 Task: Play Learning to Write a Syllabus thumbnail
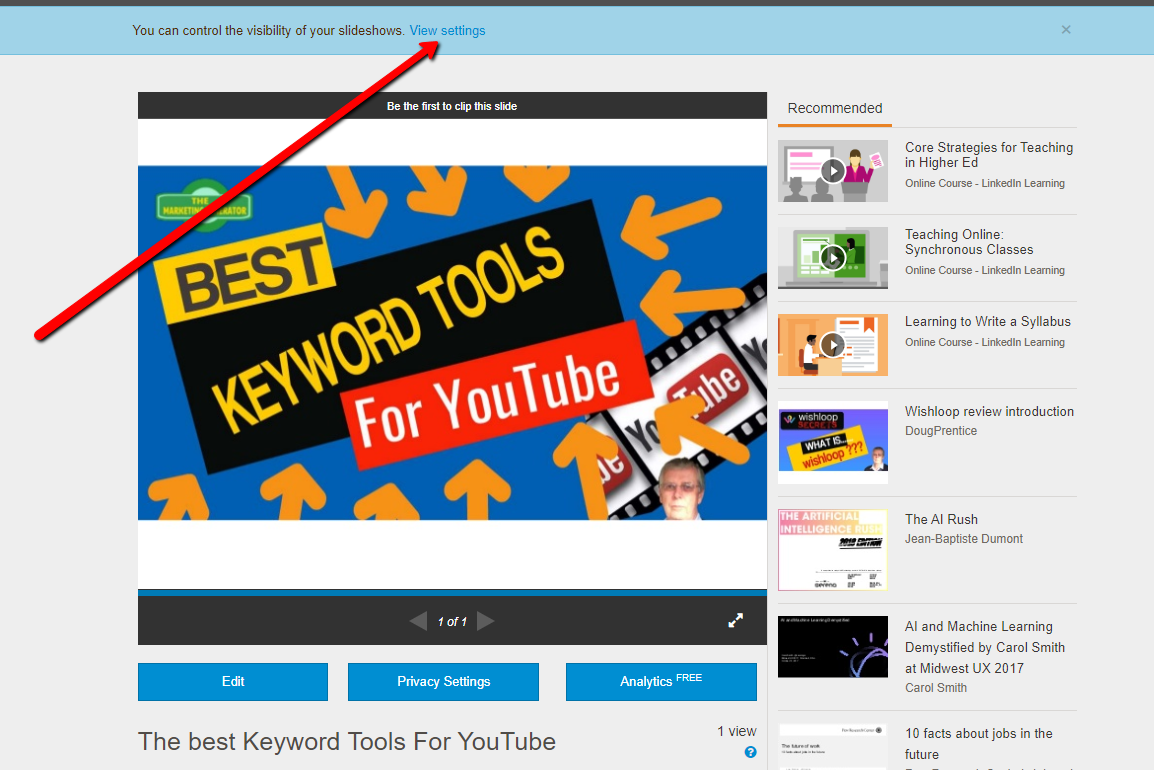click(x=832, y=345)
